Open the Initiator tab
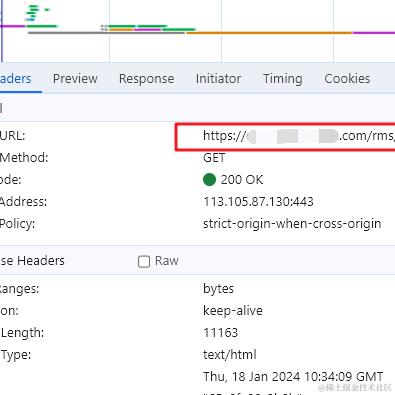395x395 pixels. click(x=218, y=79)
